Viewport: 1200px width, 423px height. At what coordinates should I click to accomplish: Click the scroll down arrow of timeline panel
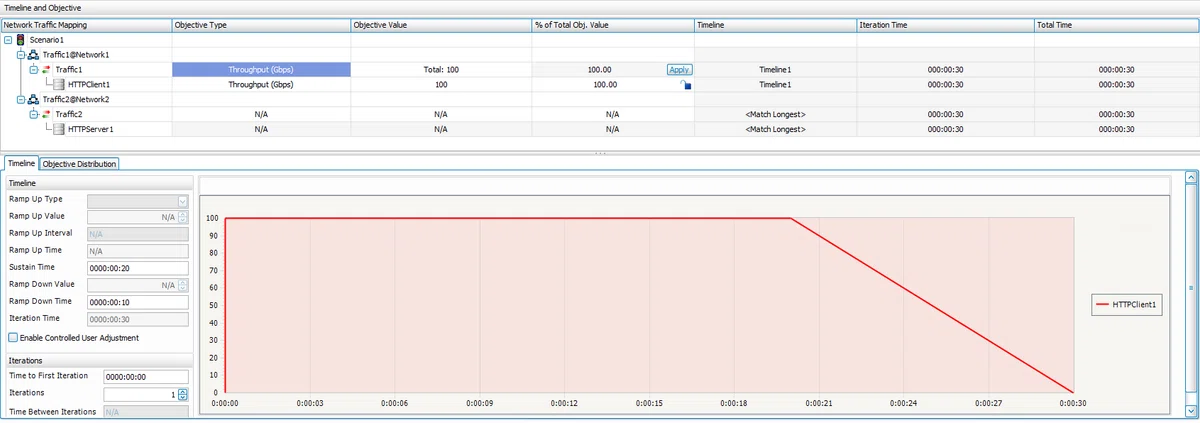pyautogui.click(x=1191, y=411)
